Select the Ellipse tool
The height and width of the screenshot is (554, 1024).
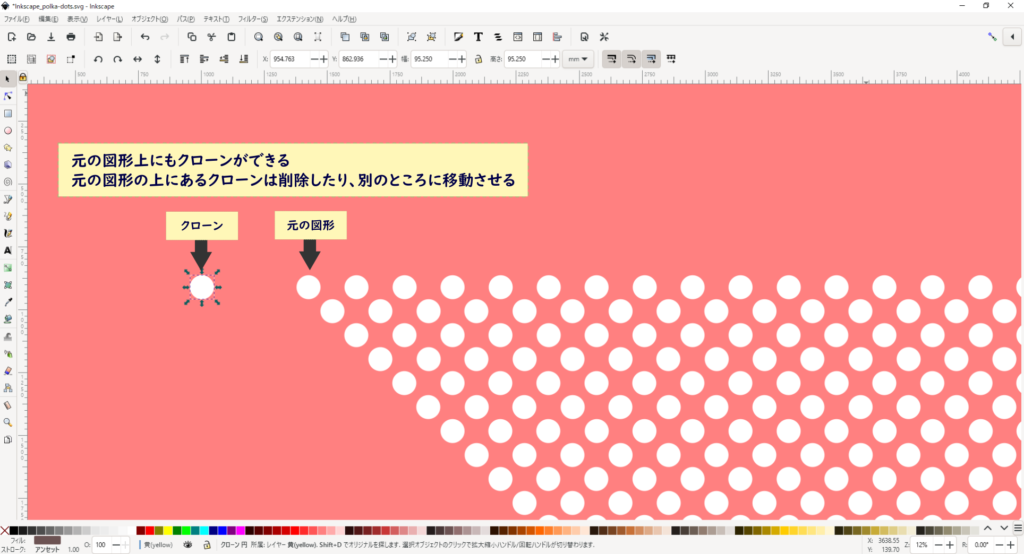[8, 131]
